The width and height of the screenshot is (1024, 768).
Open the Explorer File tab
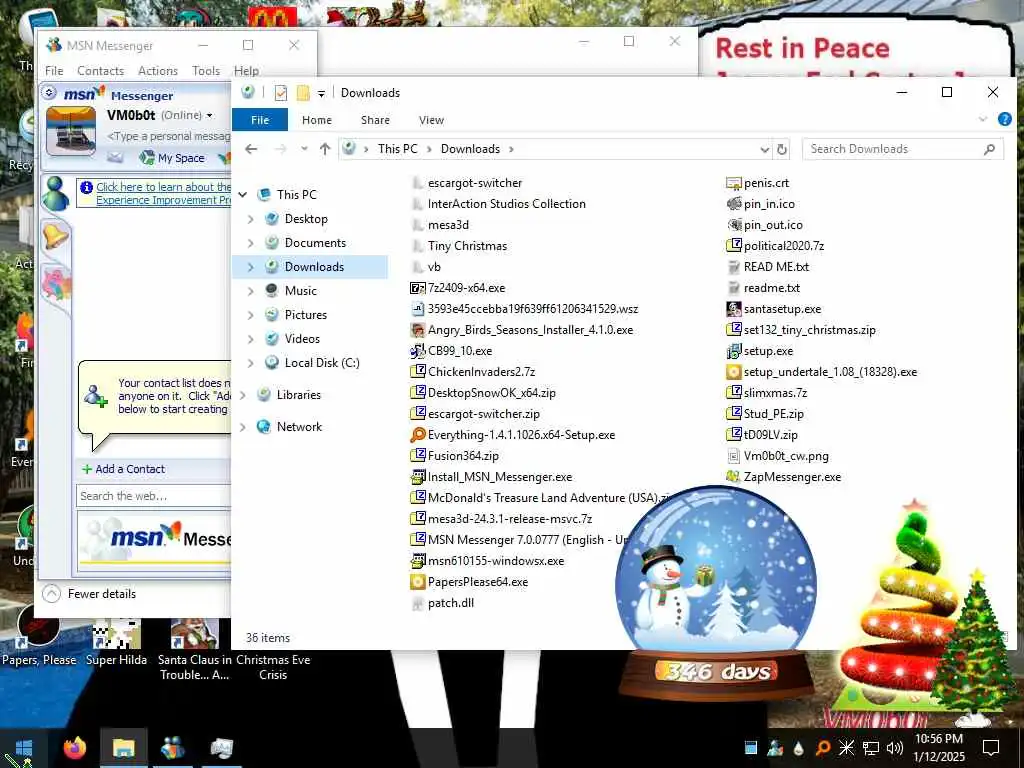coord(260,120)
